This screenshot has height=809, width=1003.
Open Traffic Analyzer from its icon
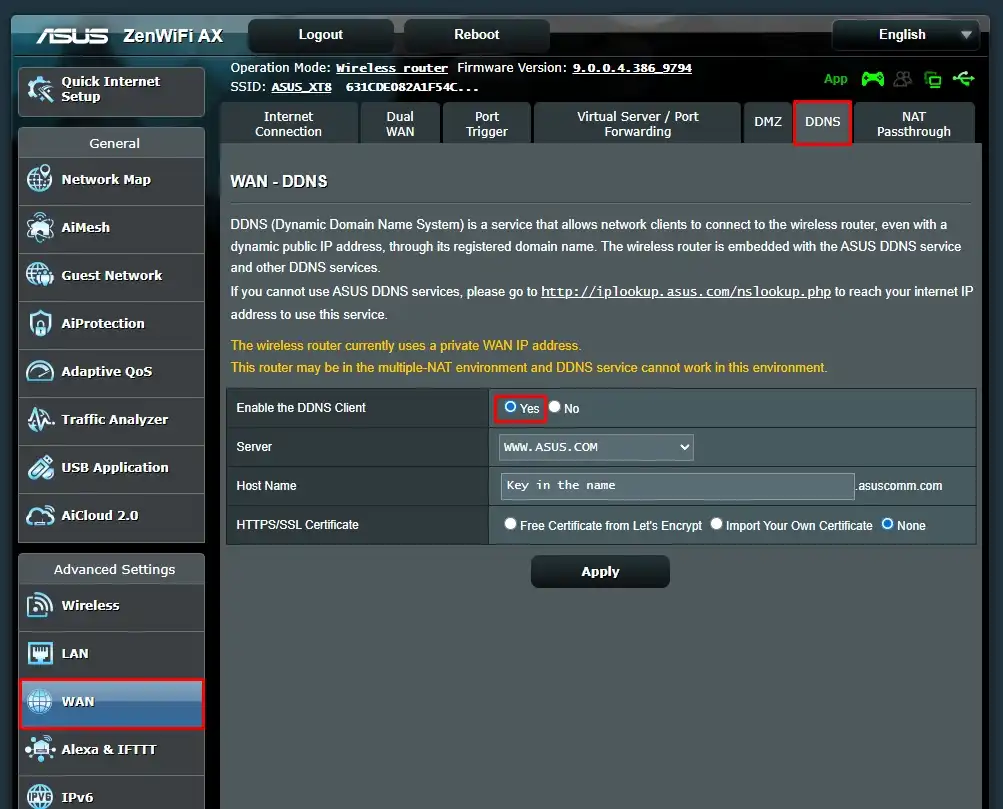click(40, 420)
